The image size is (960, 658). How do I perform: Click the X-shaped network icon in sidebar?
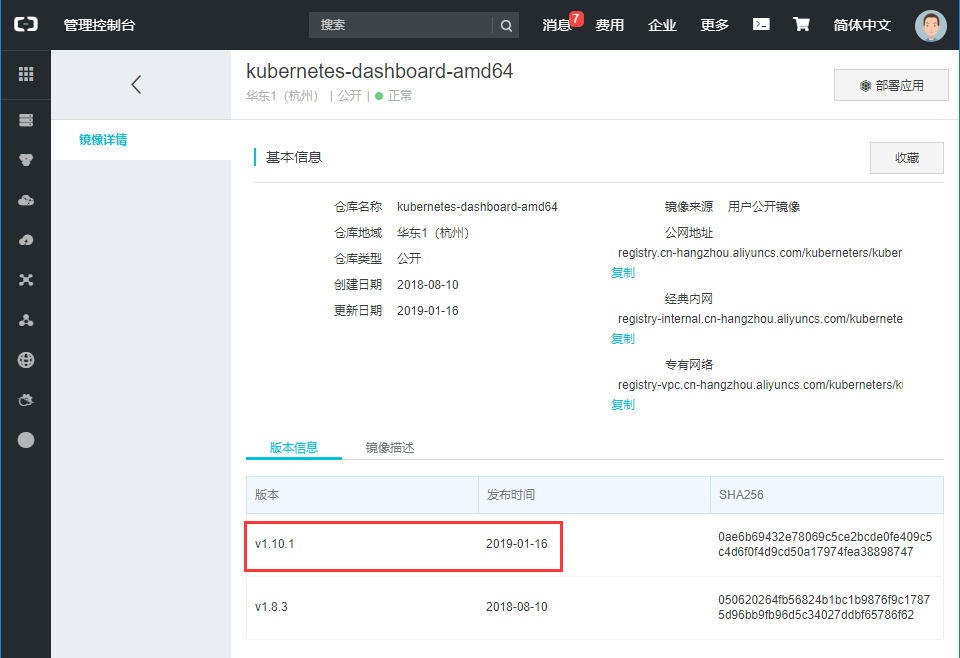pyautogui.click(x=26, y=280)
